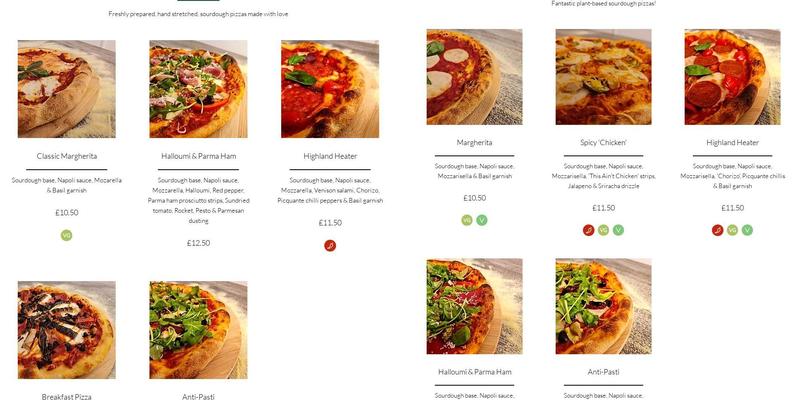Click vegan V badge under plant-based Highland Heater
This screenshot has width=800, height=400.
pyautogui.click(x=747, y=230)
